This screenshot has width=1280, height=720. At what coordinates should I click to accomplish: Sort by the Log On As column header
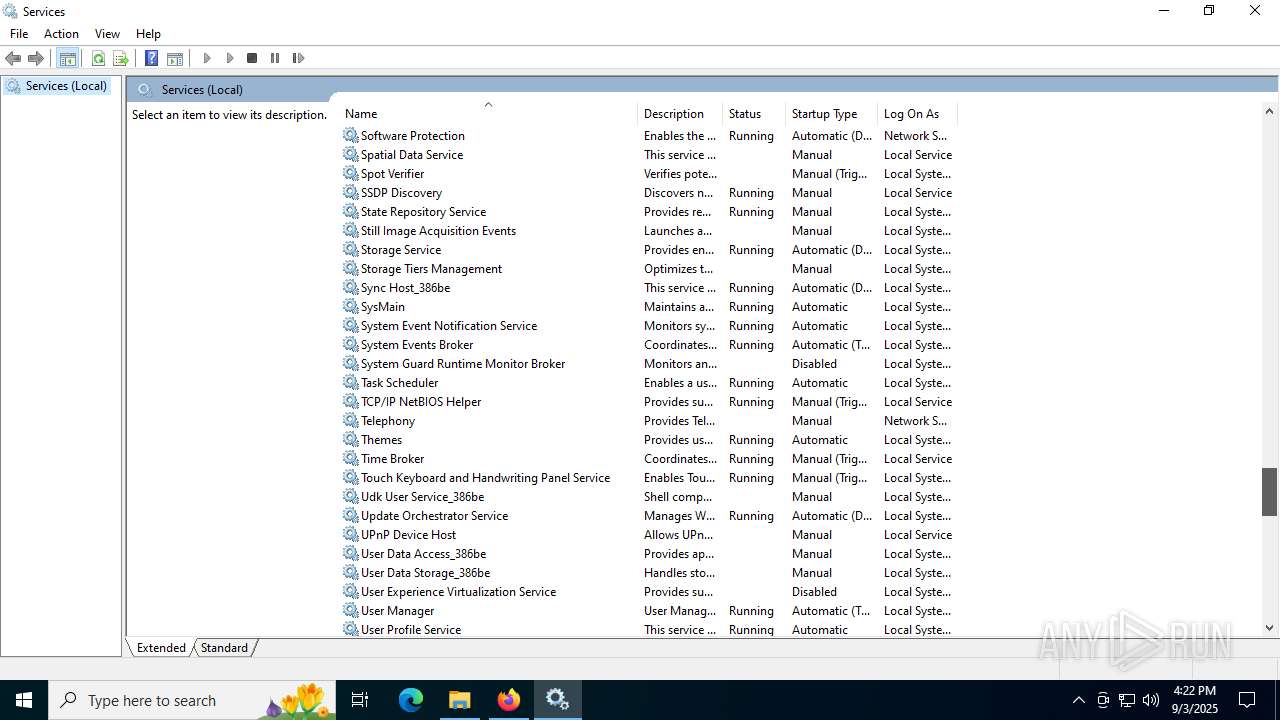(917, 114)
